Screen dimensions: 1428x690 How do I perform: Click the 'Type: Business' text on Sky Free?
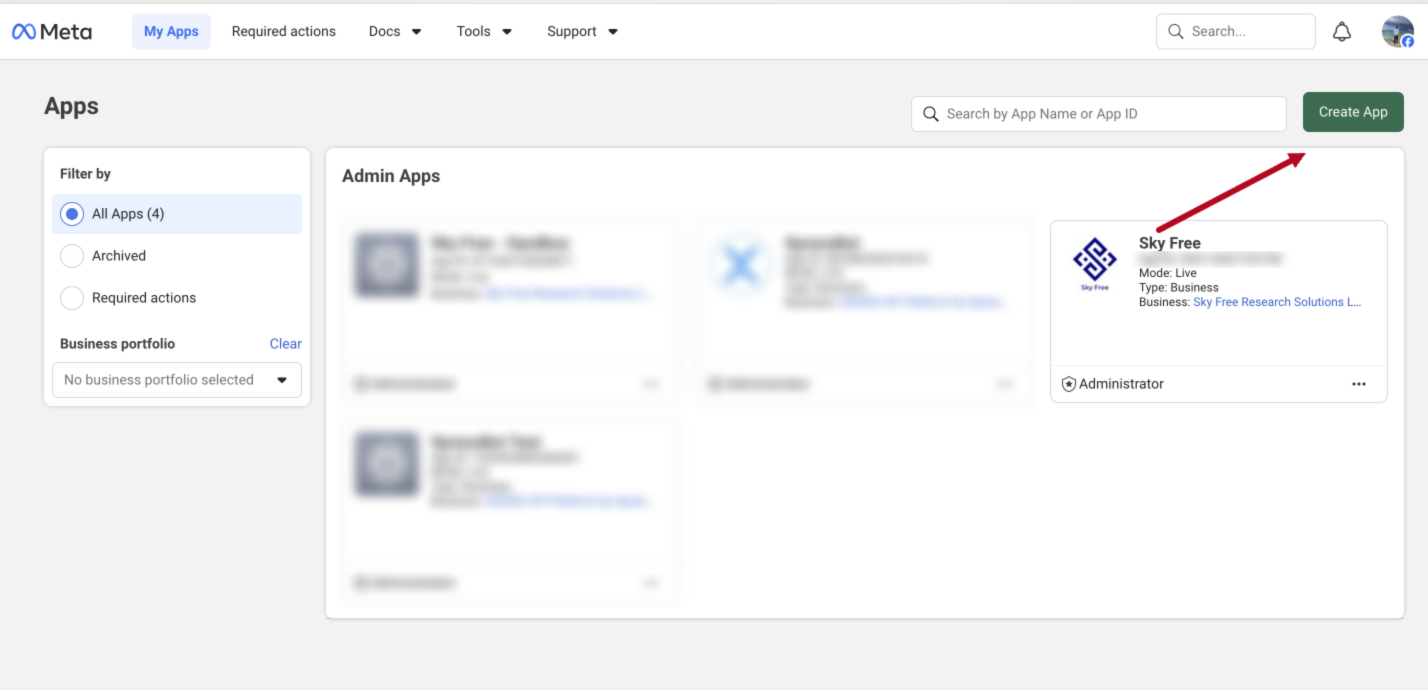1179,287
